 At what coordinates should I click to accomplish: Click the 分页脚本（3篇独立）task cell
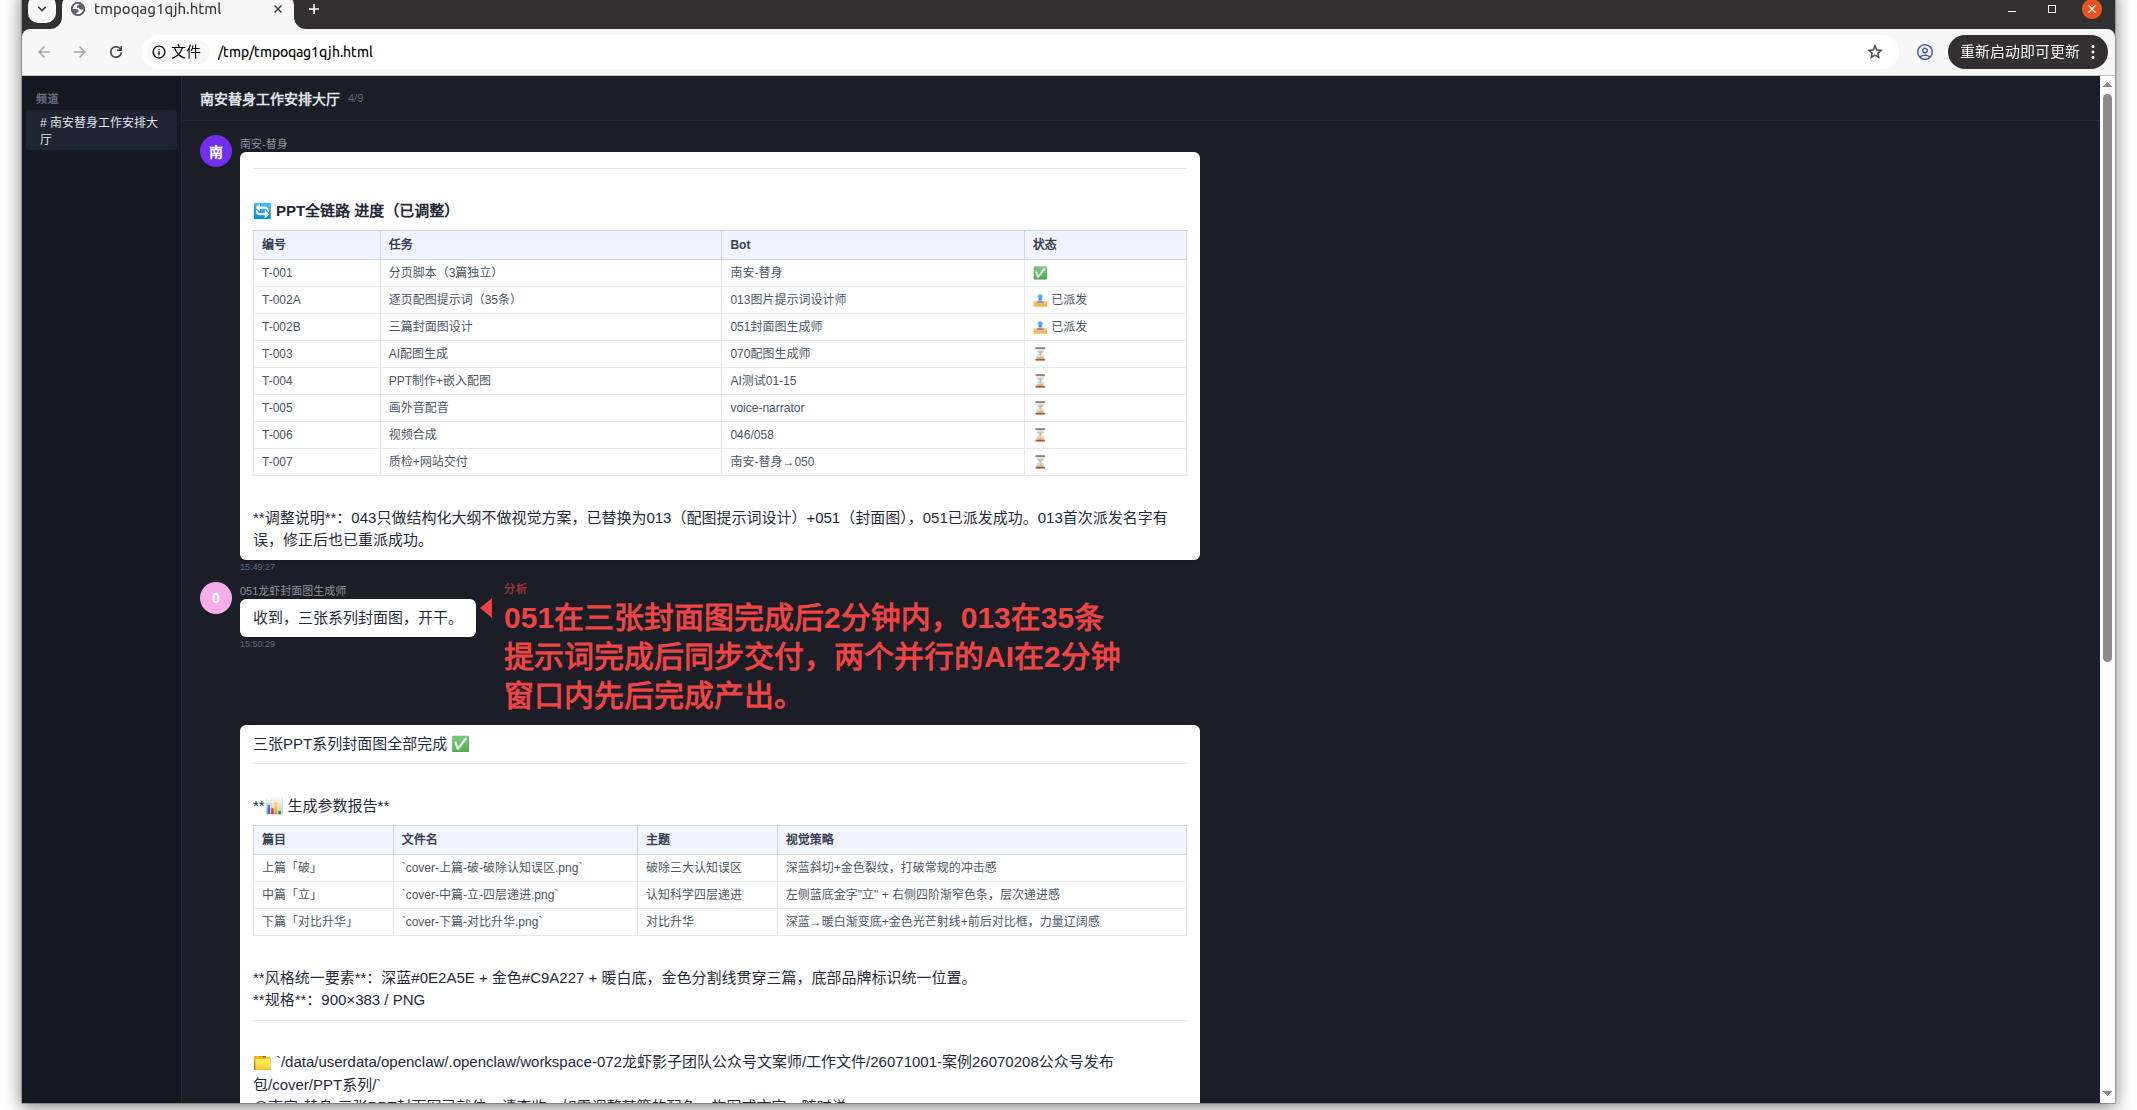click(x=551, y=273)
